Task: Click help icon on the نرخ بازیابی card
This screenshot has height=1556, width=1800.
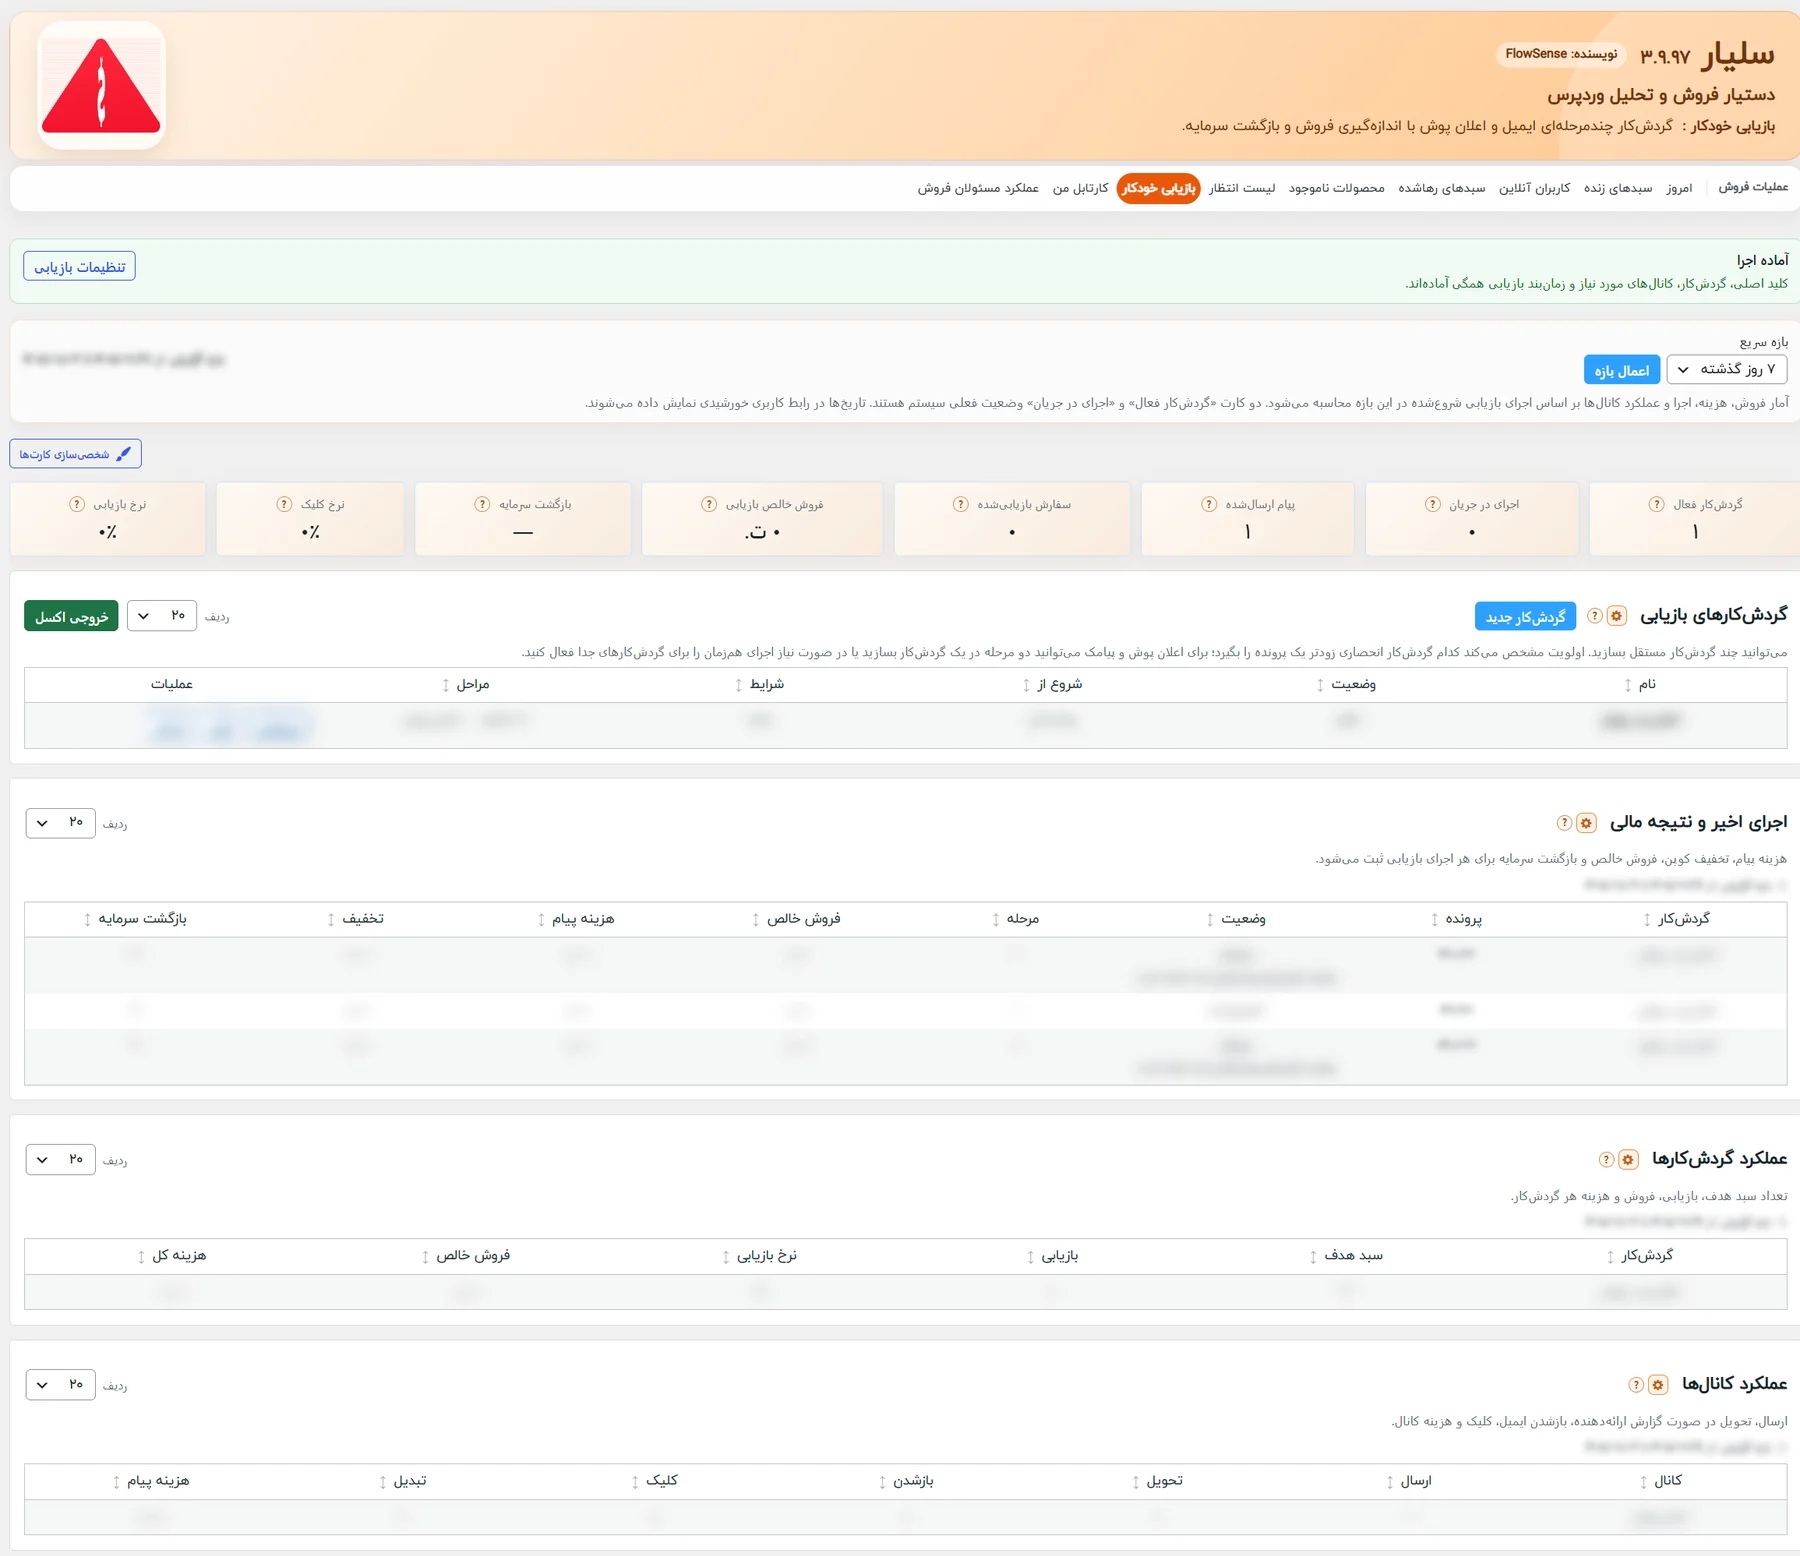Action: pos(77,504)
